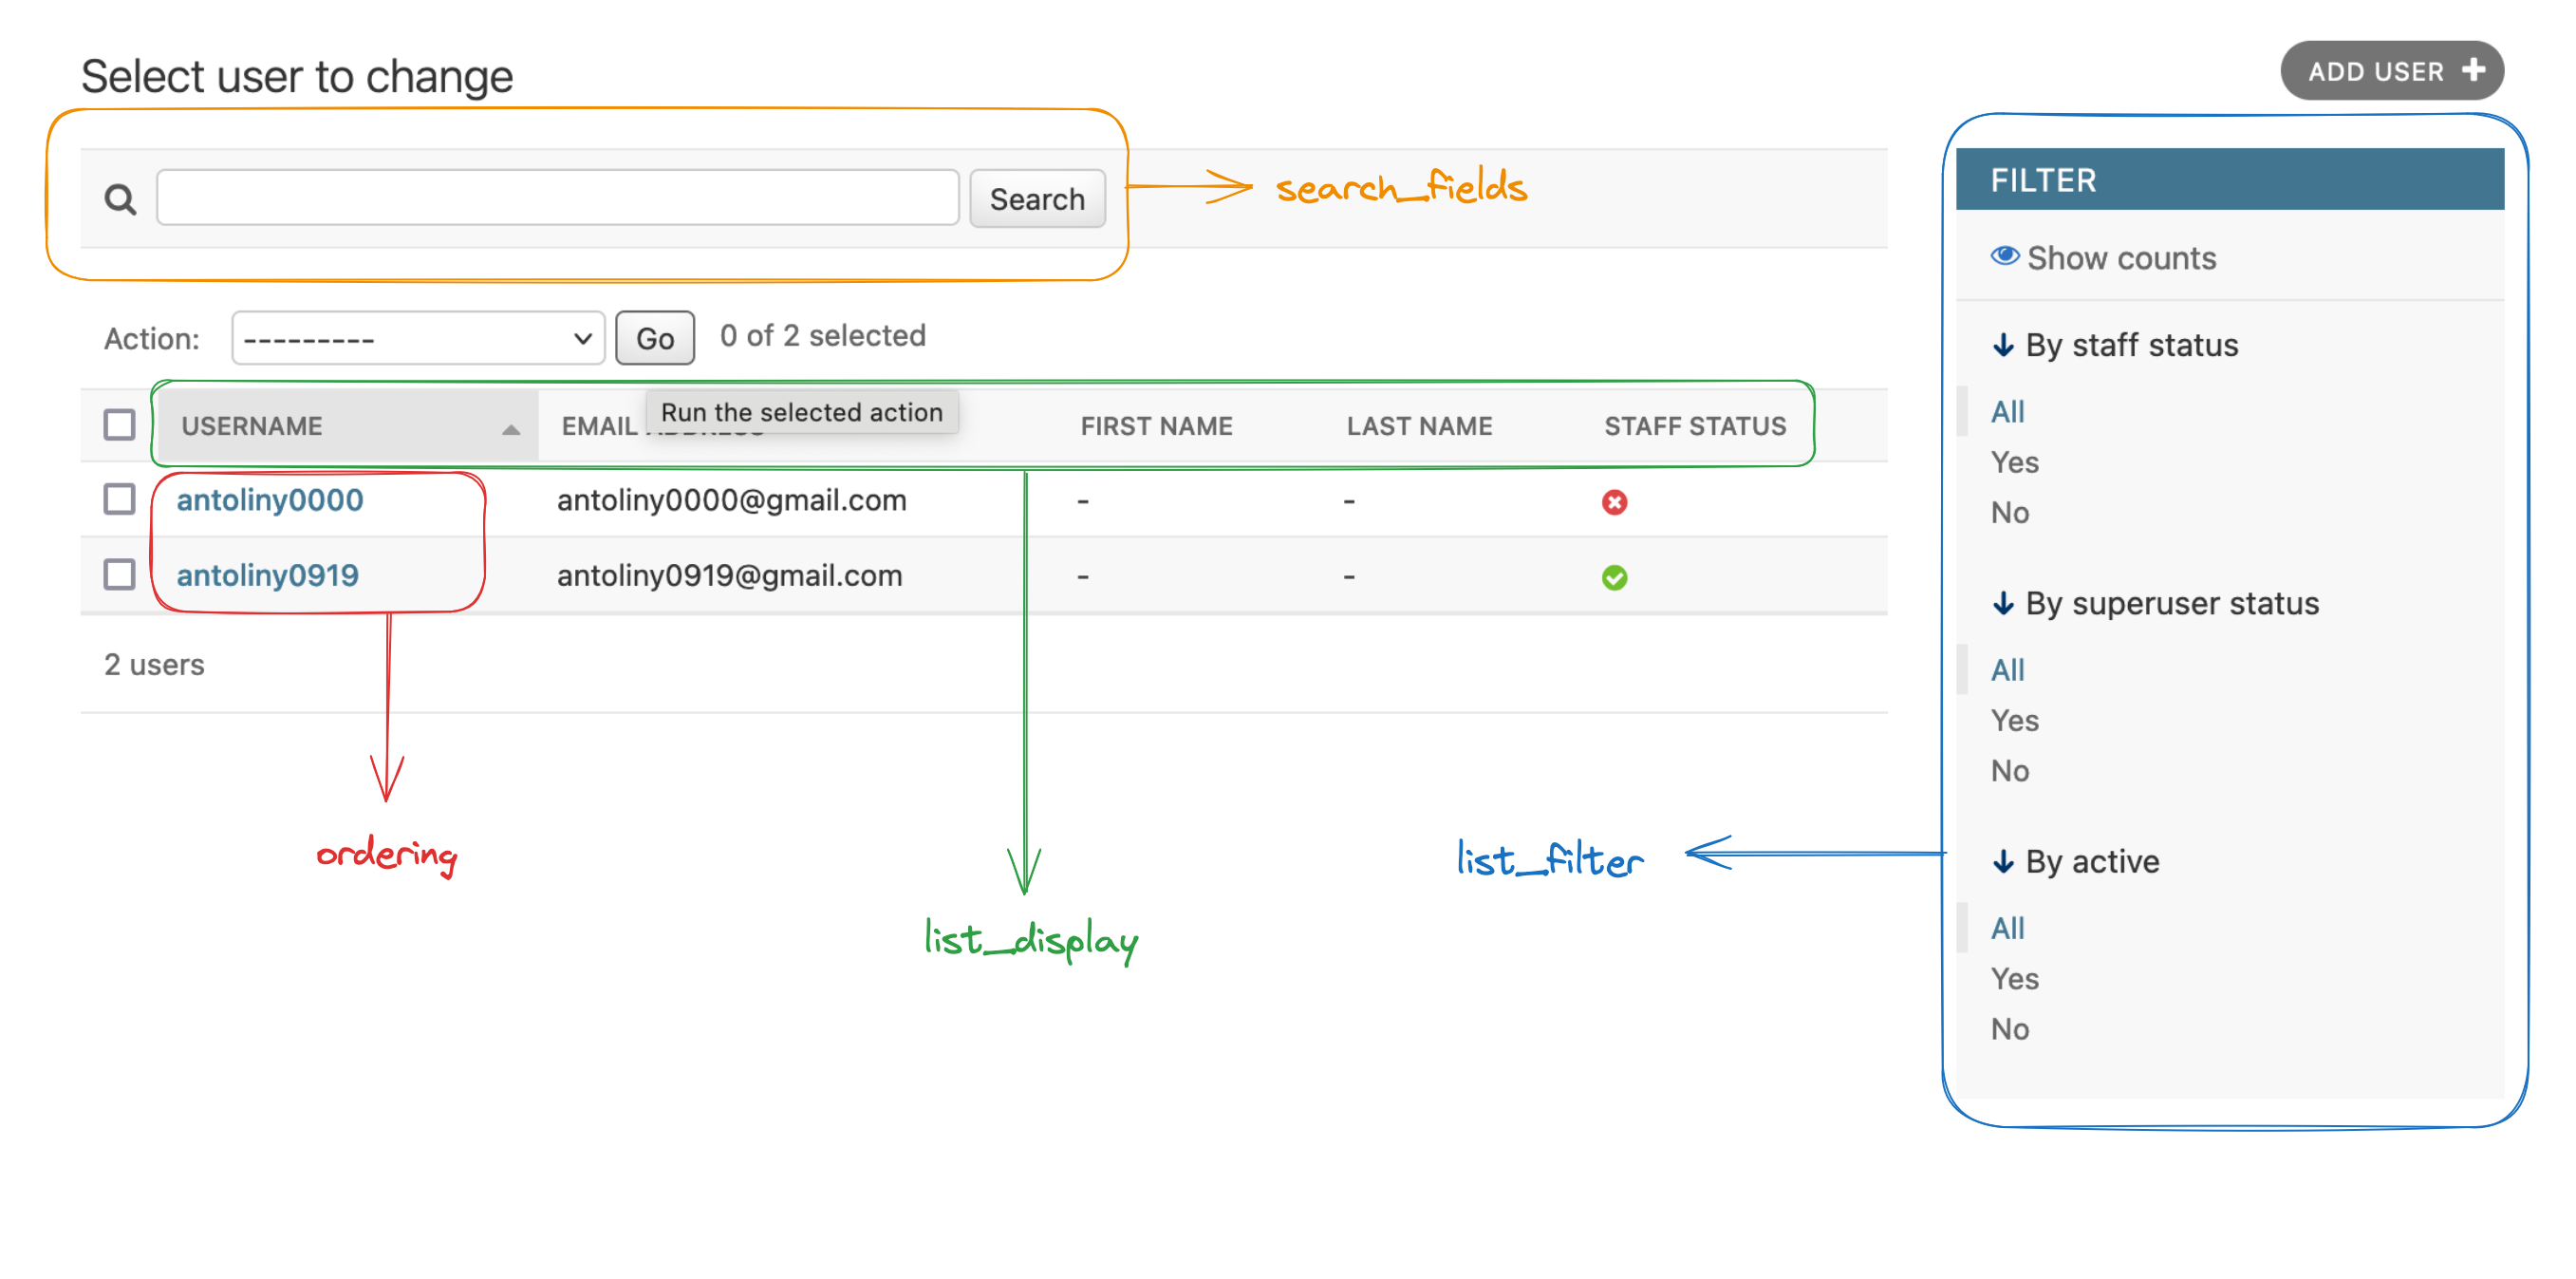Click the search input field

(557, 197)
